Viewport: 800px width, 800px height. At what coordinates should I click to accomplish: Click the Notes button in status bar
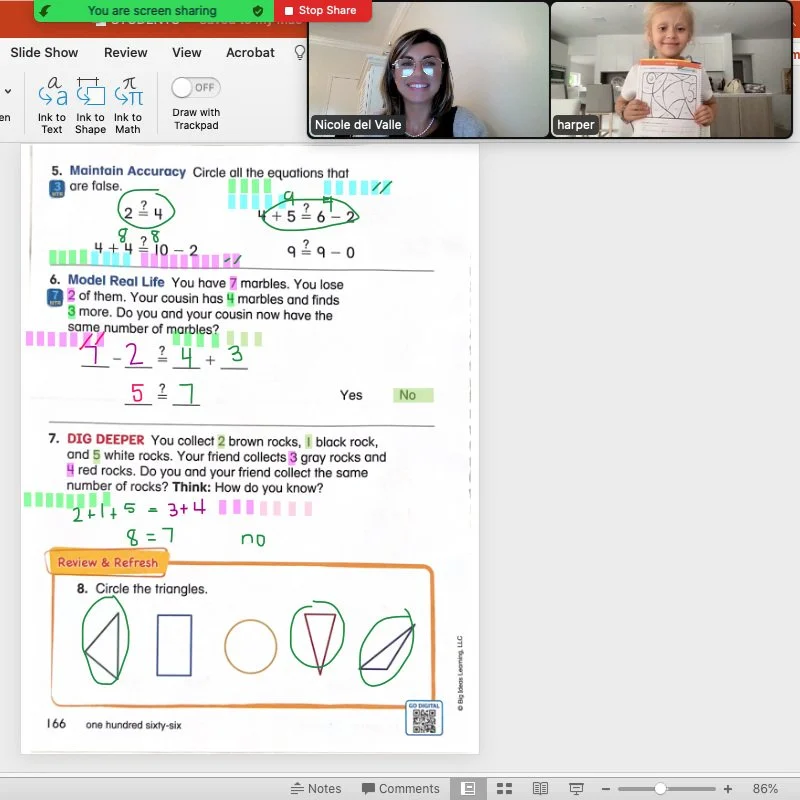click(x=316, y=788)
